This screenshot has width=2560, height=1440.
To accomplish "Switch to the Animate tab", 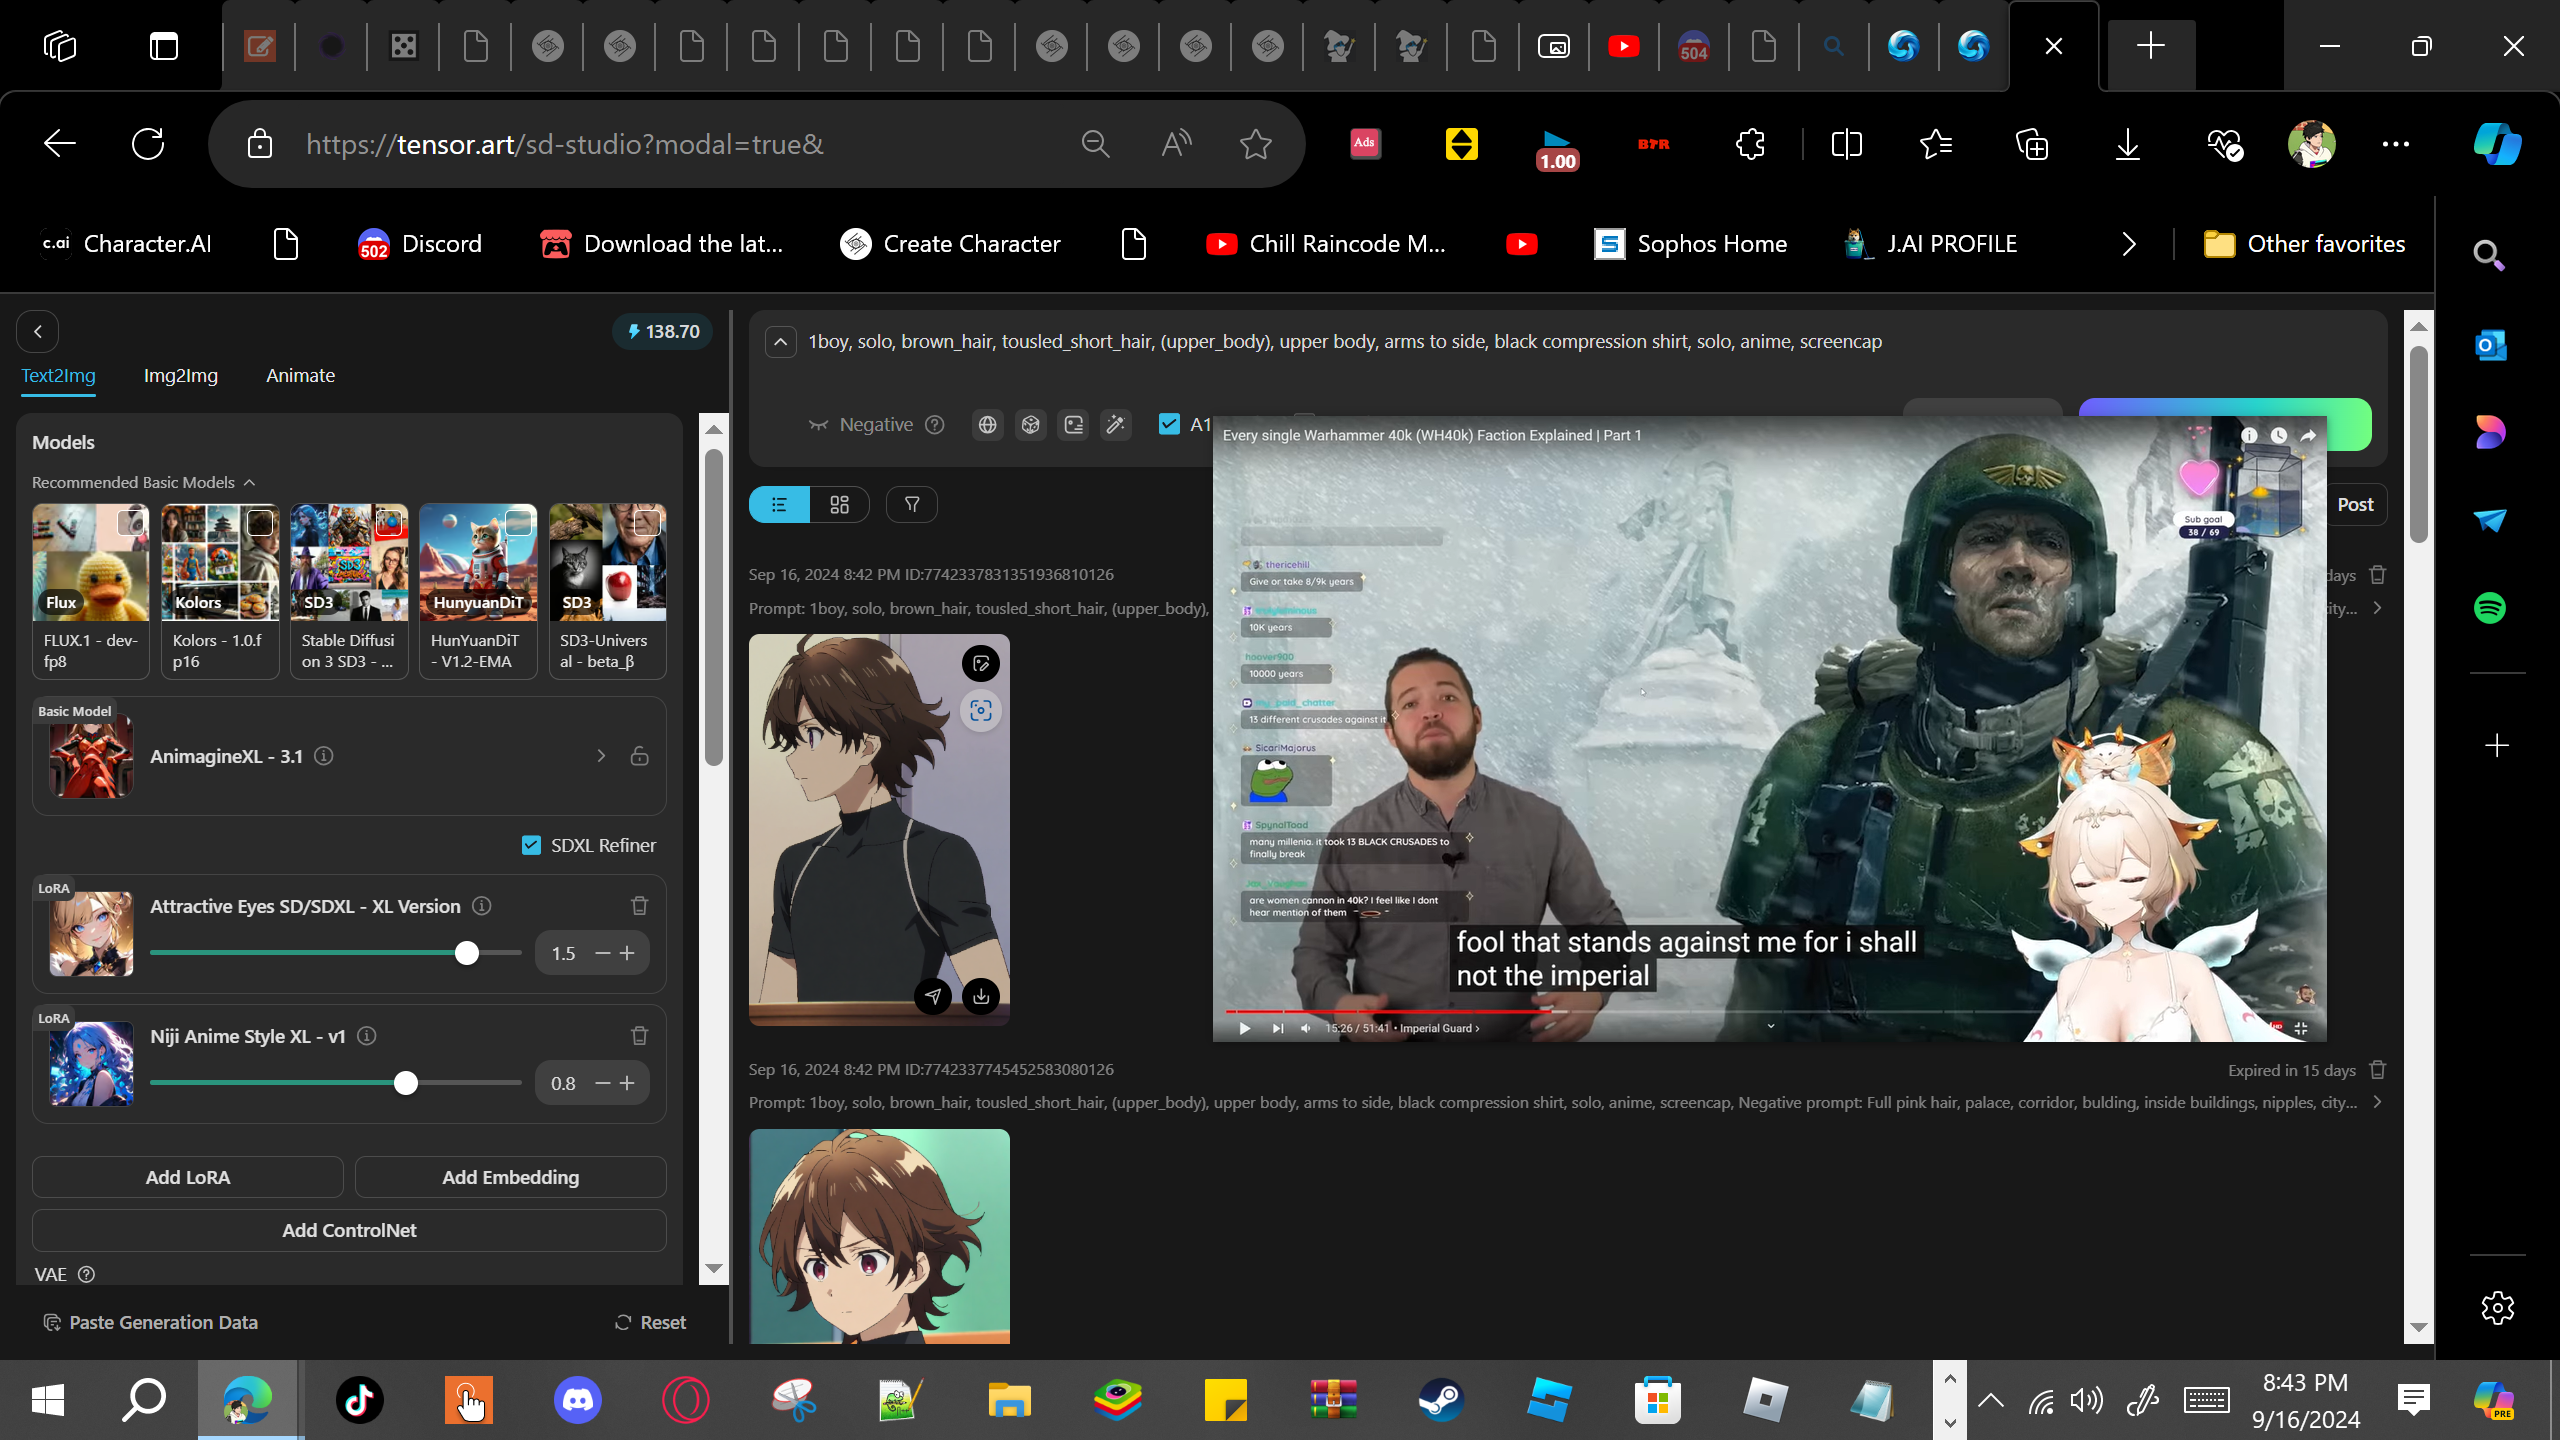I will point(300,376).
